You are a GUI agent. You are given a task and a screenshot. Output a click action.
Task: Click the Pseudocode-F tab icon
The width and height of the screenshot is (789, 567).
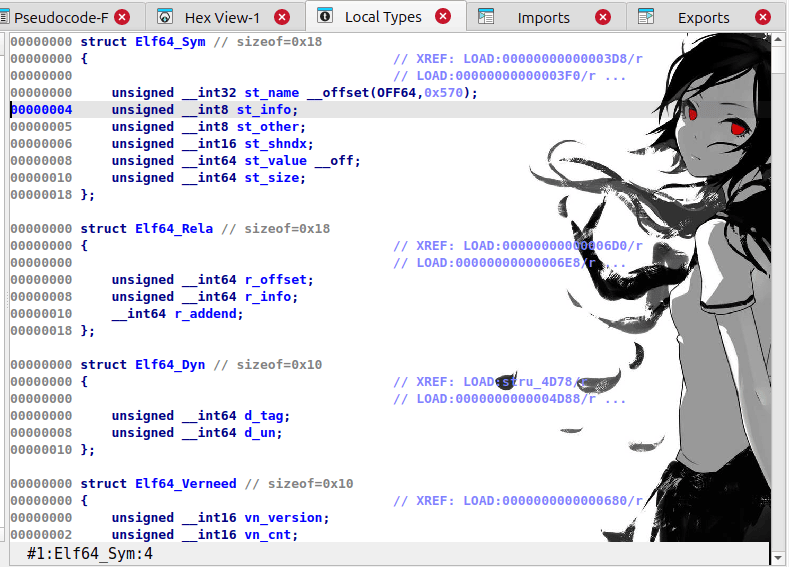coord(4,18)
